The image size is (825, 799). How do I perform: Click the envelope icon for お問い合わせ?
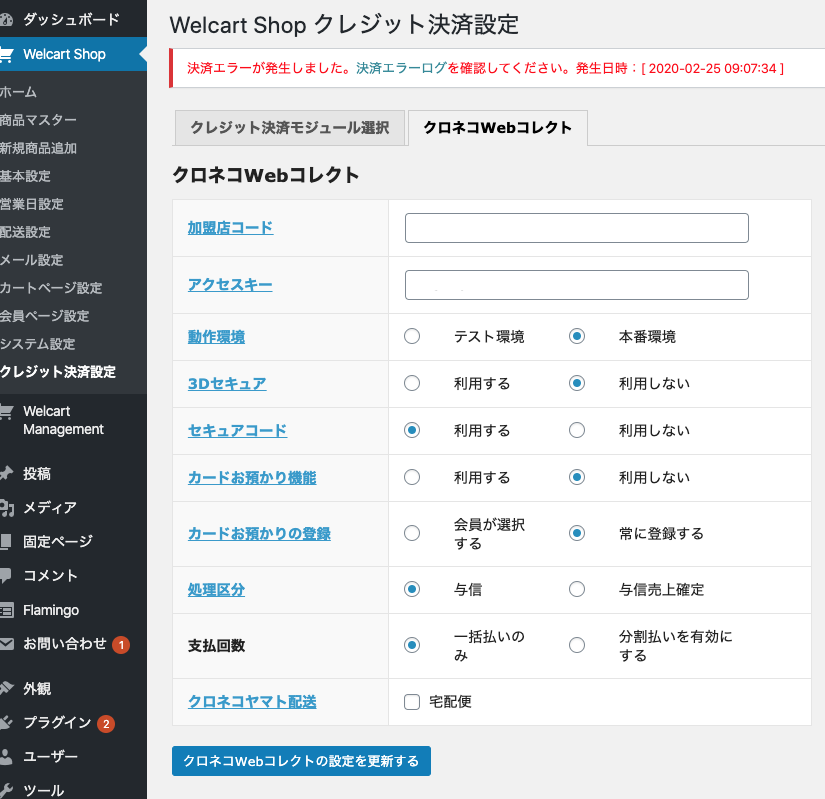[x=6, y=644]
